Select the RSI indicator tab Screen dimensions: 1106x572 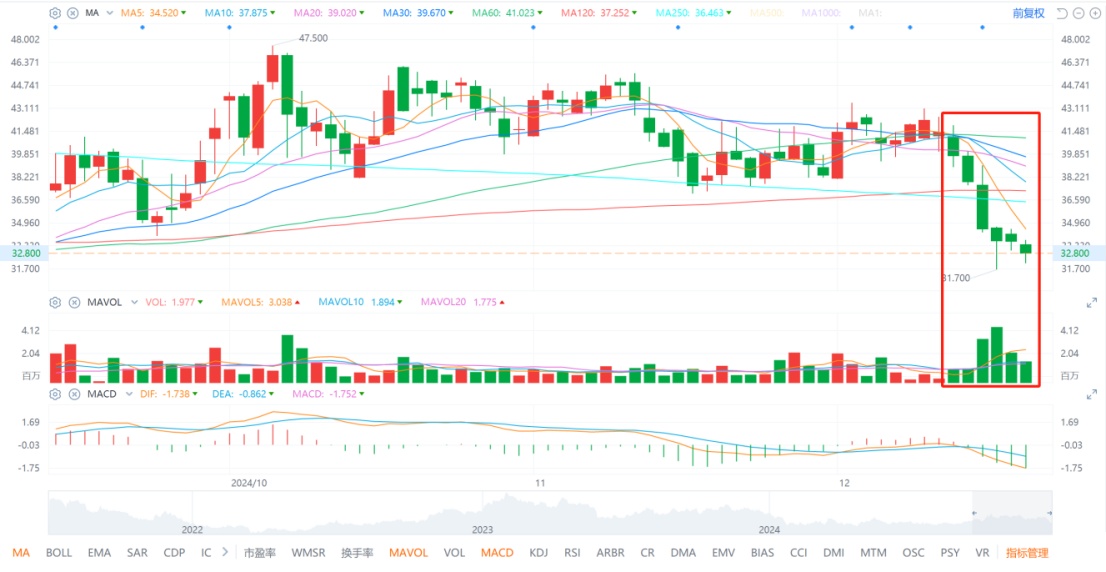pos(573,553)
